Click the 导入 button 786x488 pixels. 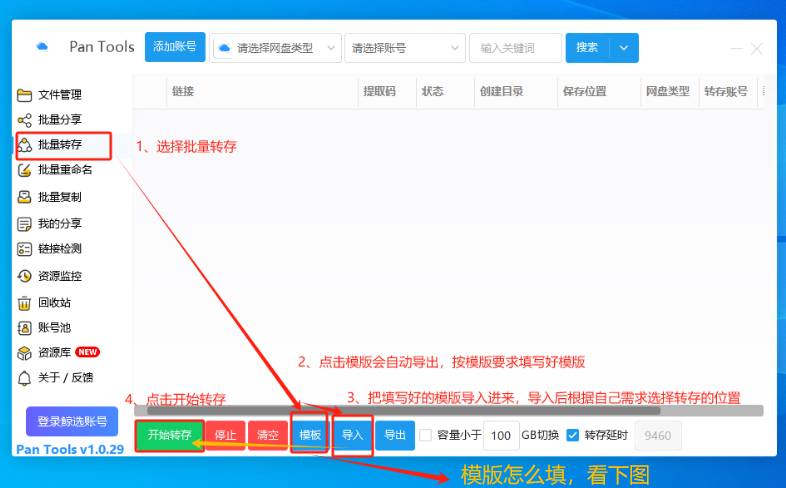352,435
